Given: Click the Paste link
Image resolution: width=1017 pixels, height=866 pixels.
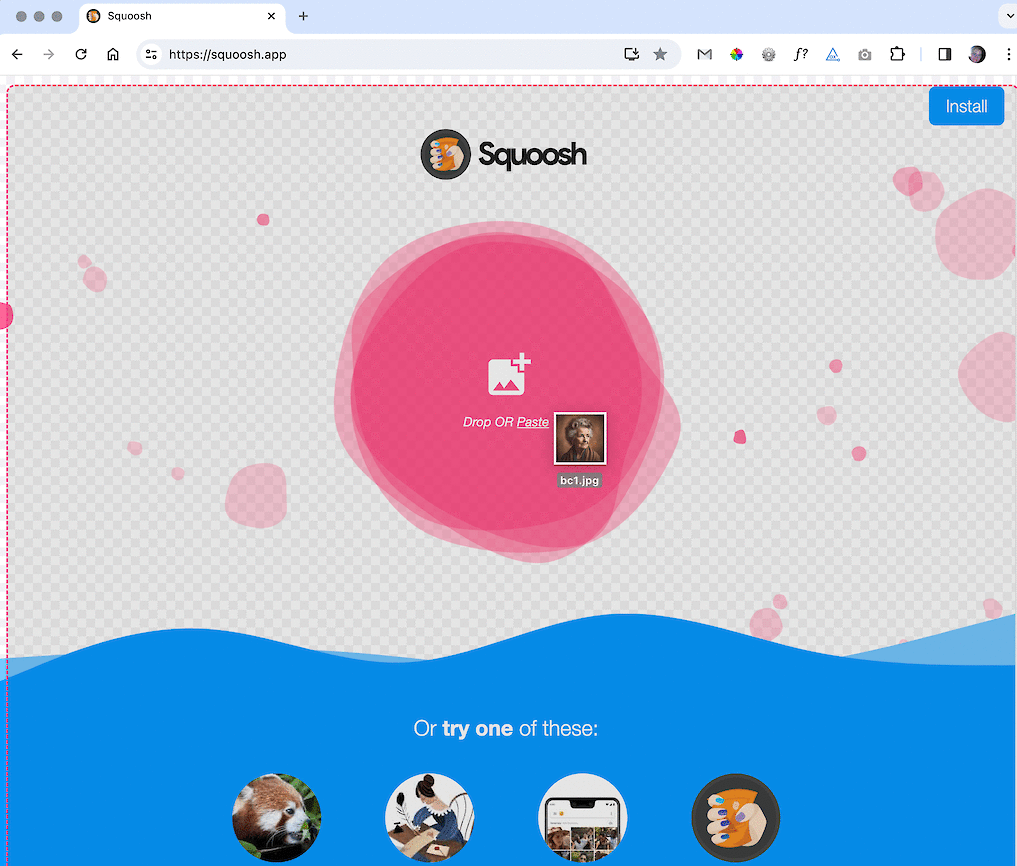Looking at the screenshot, I should 532,422.
